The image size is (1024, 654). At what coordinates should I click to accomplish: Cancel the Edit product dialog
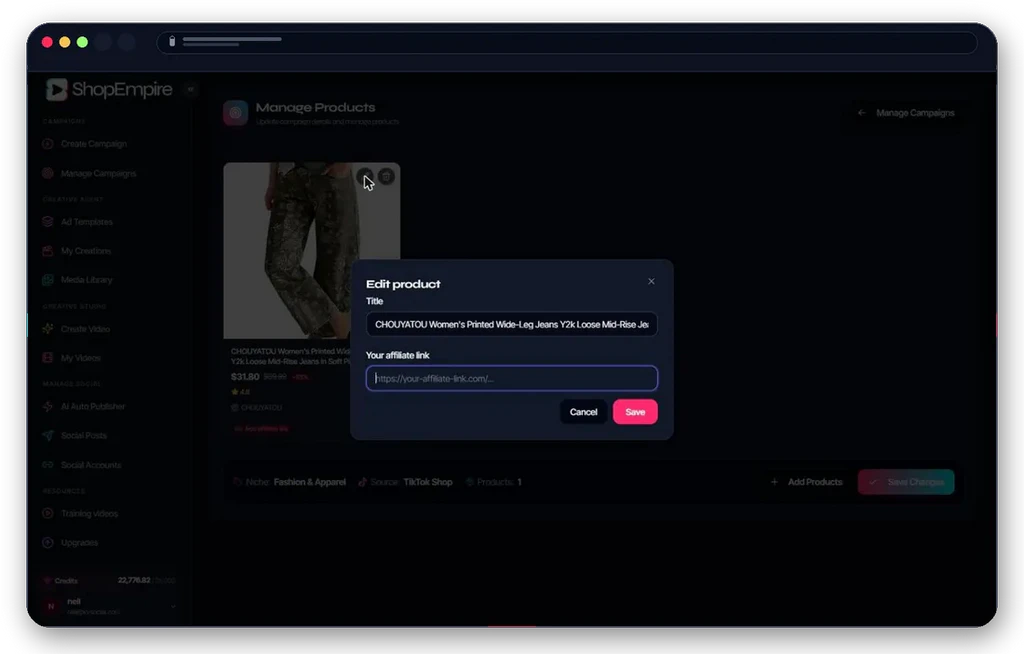[583, 412]
